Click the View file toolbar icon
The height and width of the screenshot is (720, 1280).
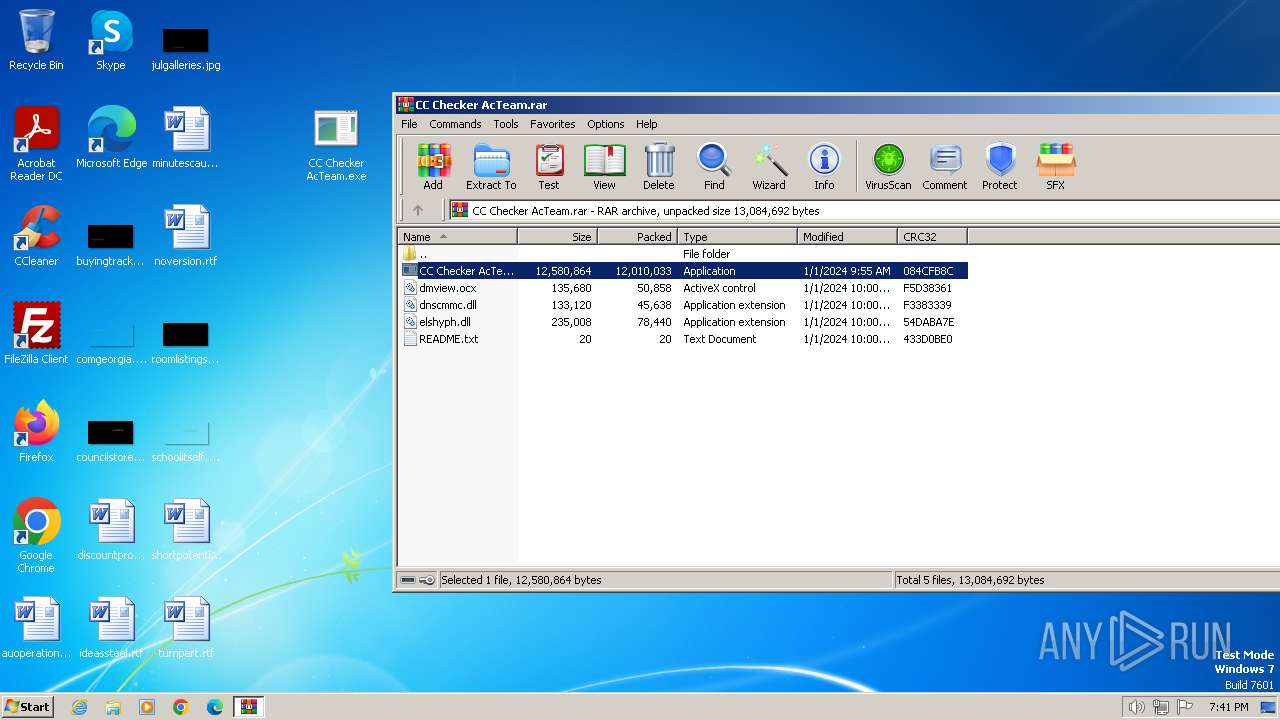604,166
